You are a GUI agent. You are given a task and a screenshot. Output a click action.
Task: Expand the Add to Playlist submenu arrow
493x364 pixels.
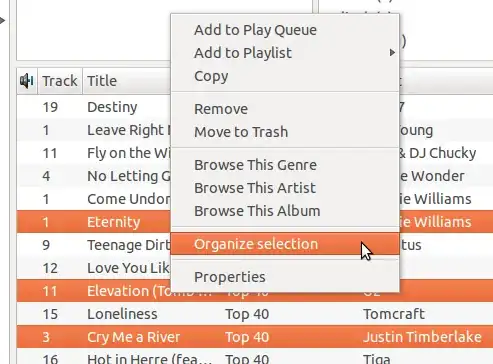click(x=392, y=53)
